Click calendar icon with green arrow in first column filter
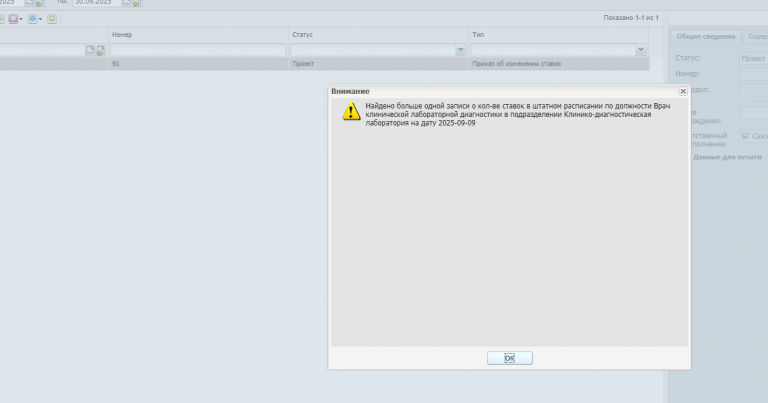Viewport: 768px width, 403px height. click(x=100, y=49)
